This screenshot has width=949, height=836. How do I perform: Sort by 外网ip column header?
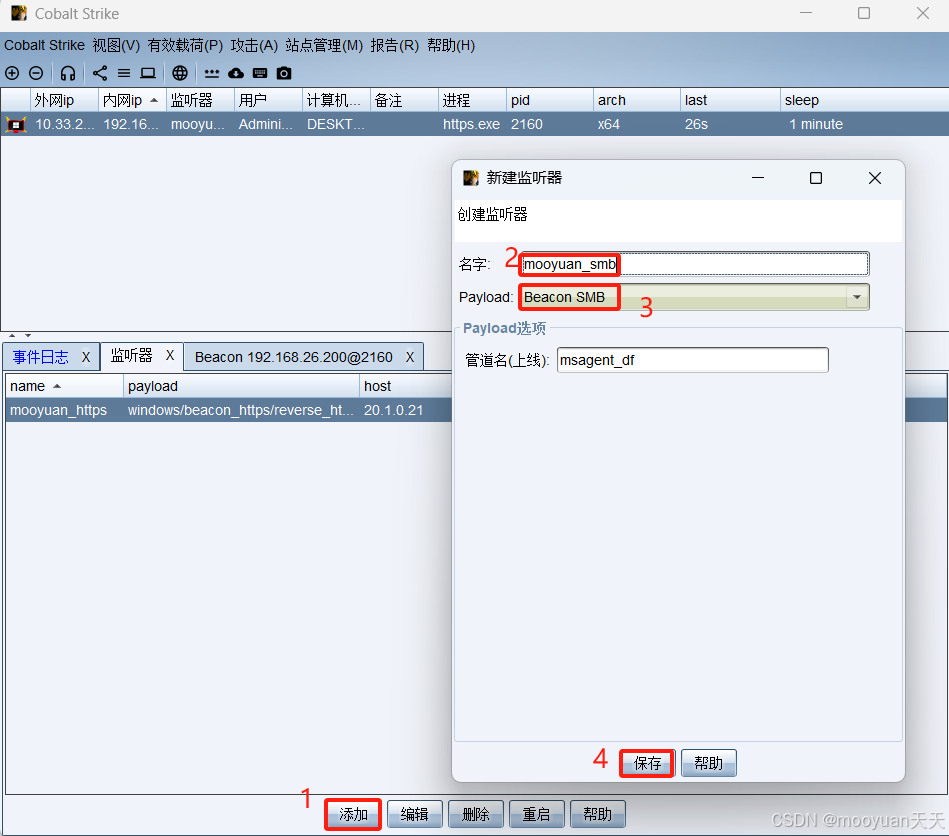(64, 100)
